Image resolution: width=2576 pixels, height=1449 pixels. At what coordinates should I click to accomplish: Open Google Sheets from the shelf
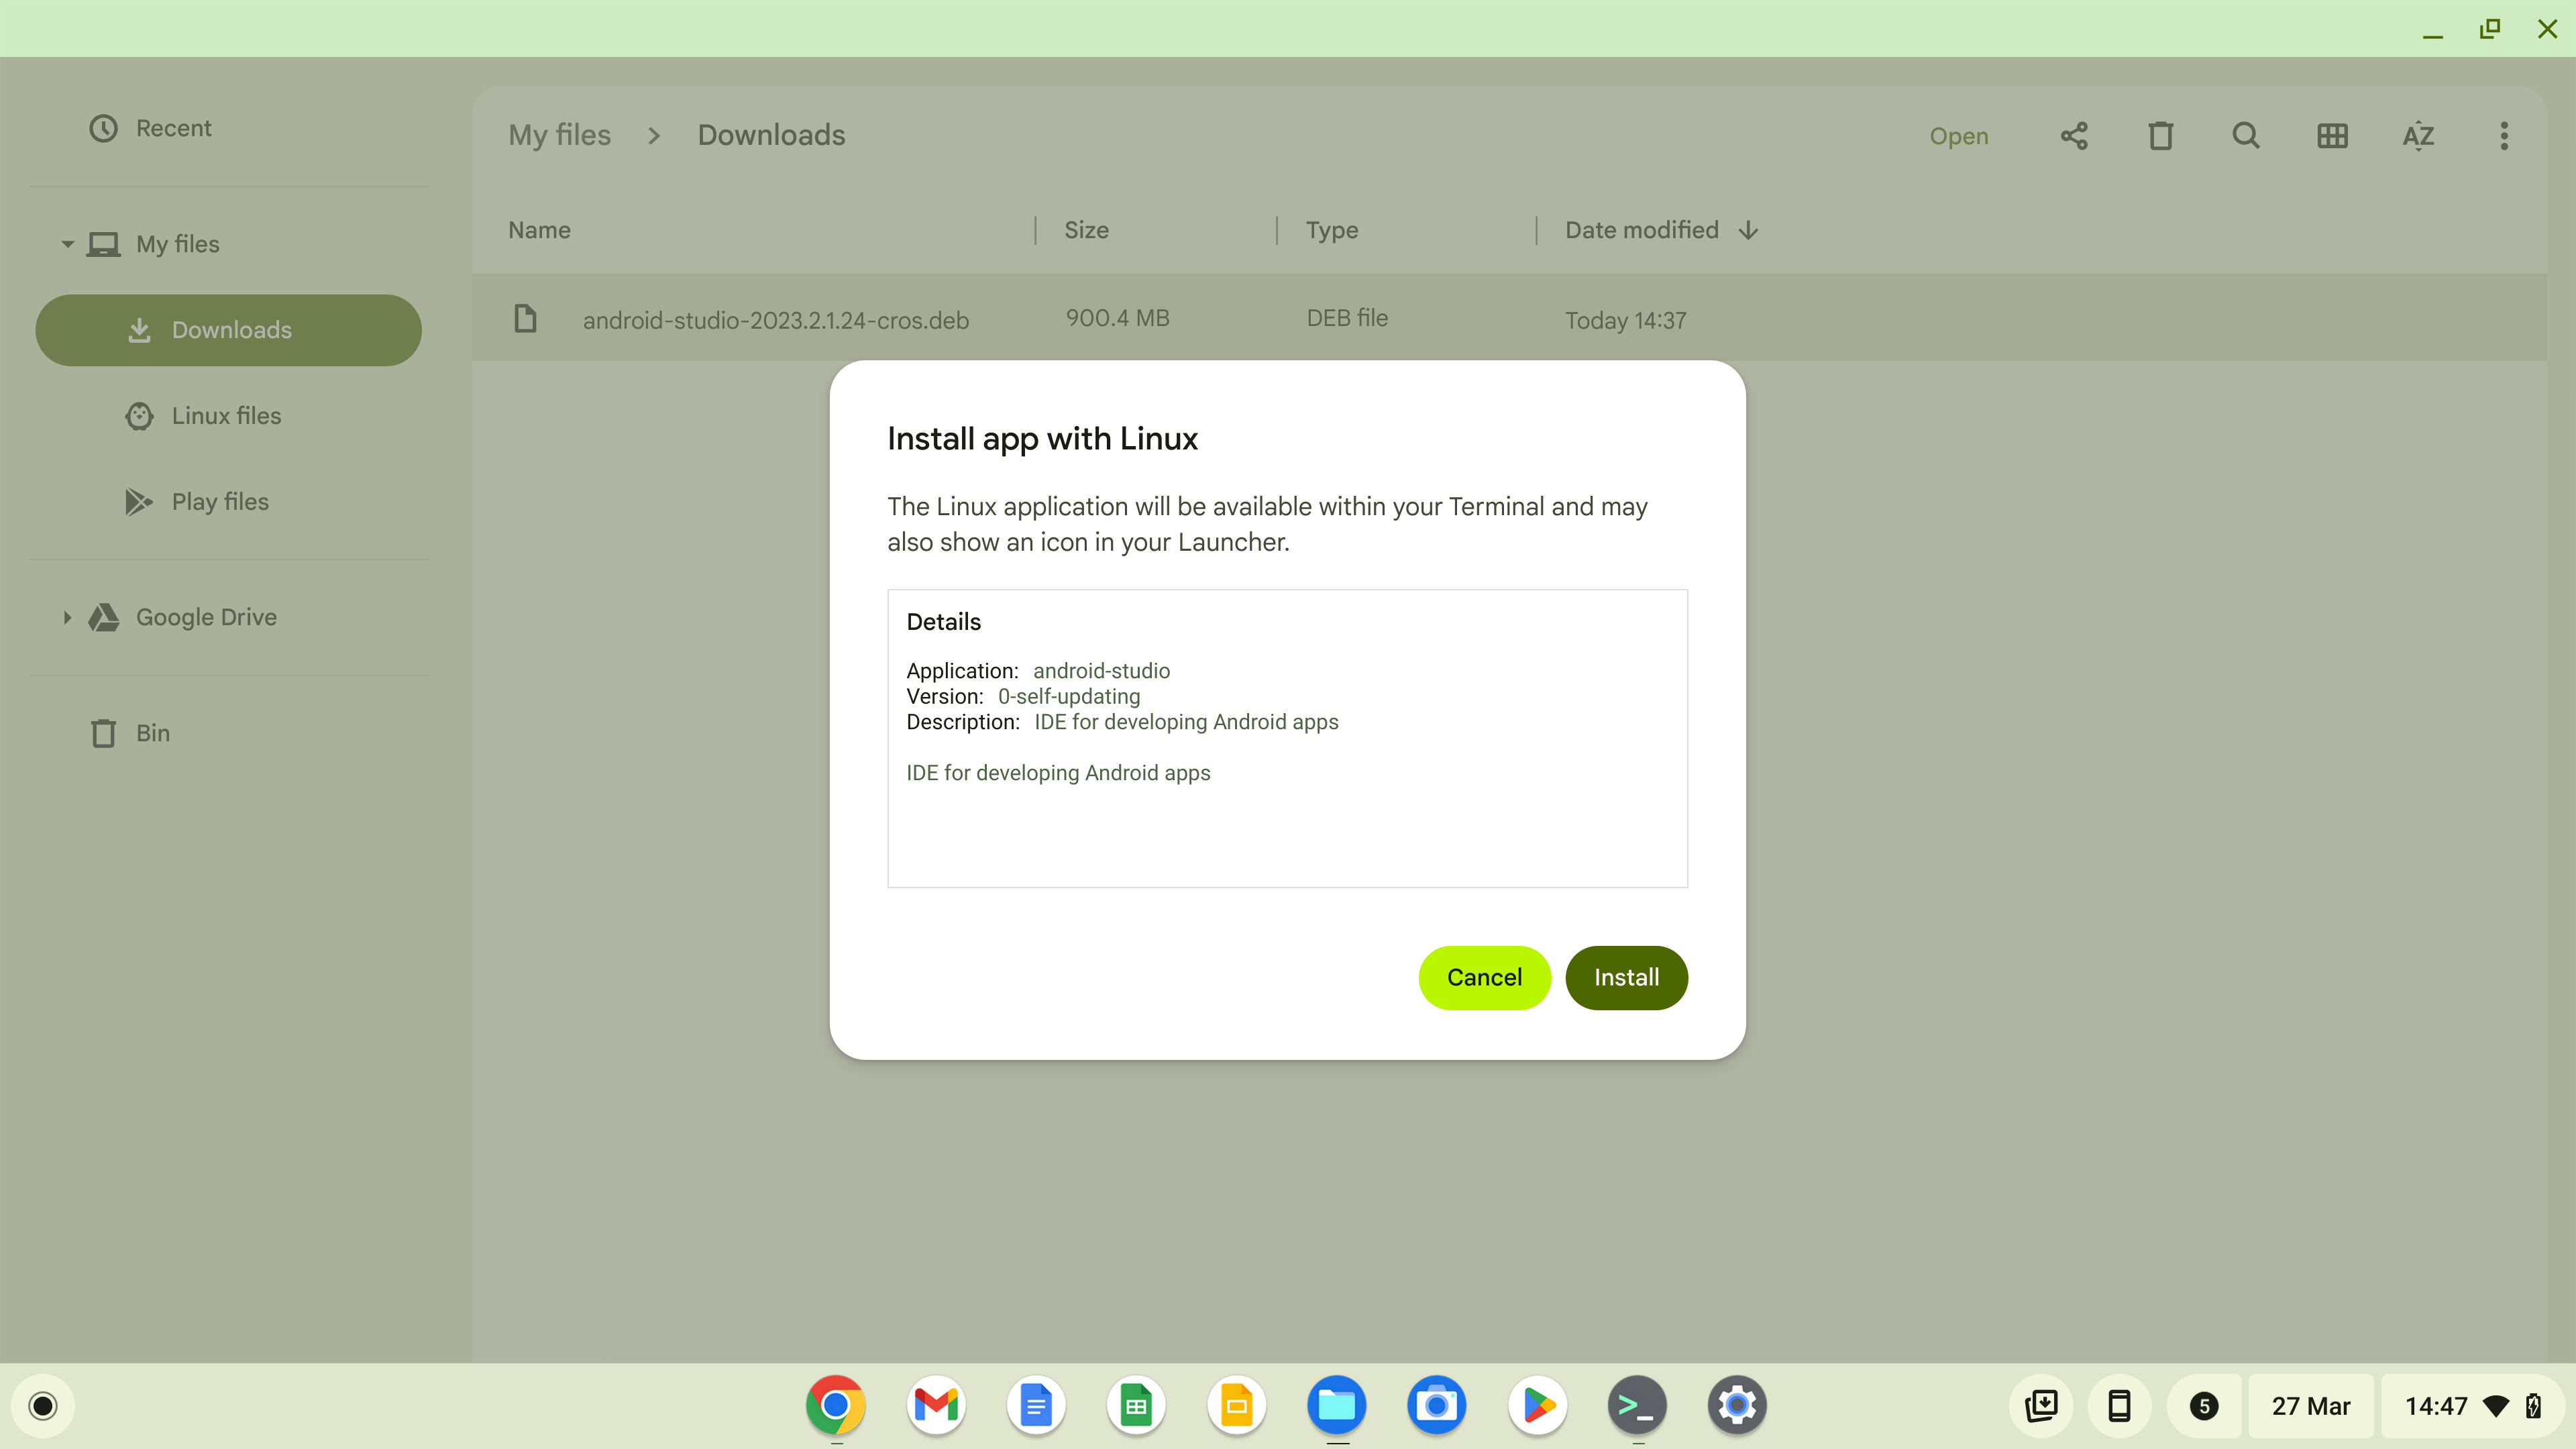click(x=1136, y=1405)
